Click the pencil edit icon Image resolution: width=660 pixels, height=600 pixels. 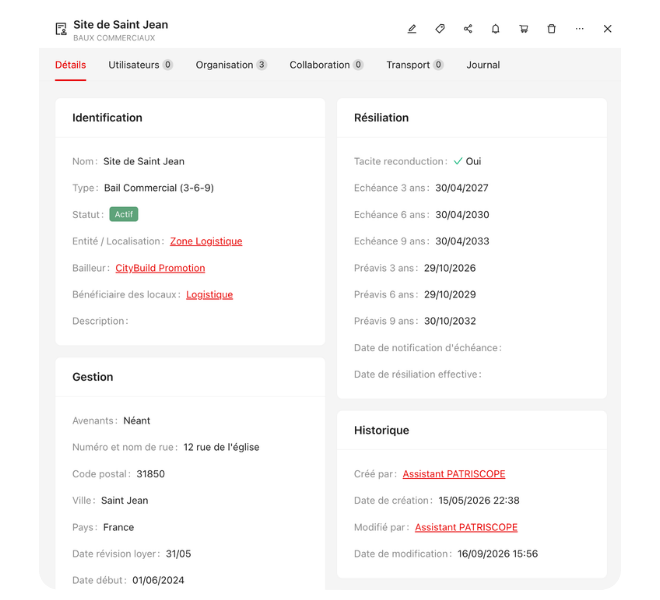[x=412, y=29]
